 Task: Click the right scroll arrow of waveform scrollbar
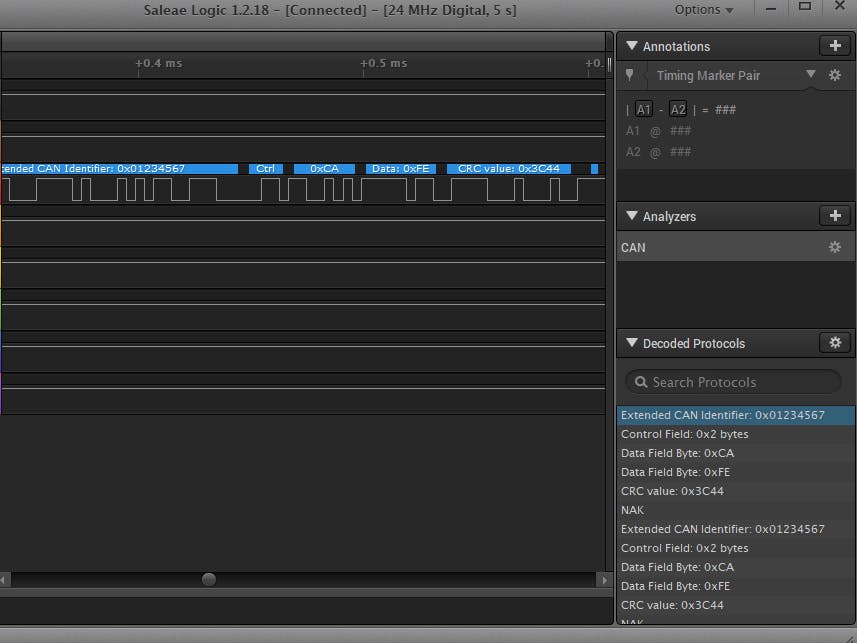tap(604, 580)
